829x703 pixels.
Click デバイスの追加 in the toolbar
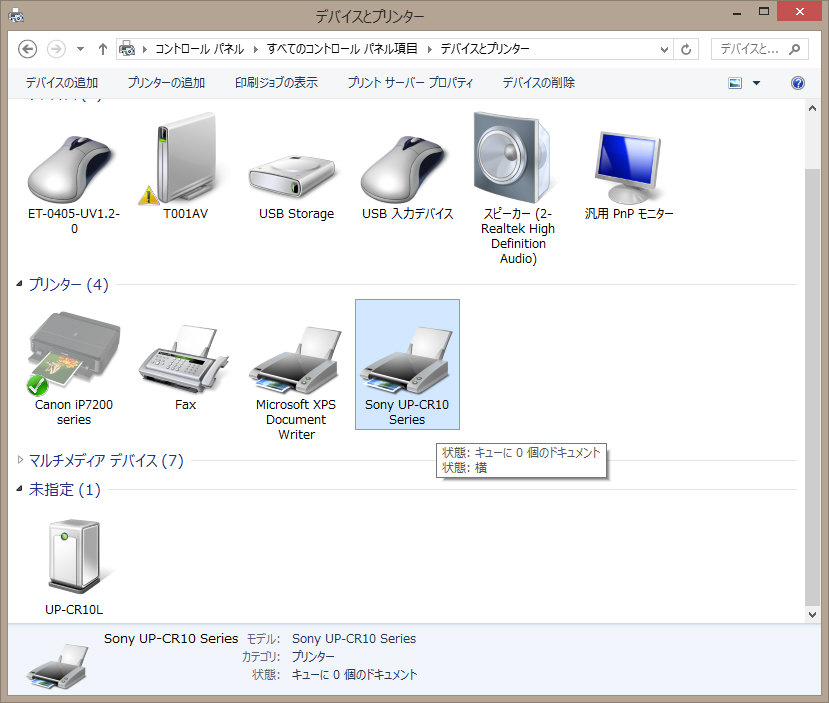[62, 83]
